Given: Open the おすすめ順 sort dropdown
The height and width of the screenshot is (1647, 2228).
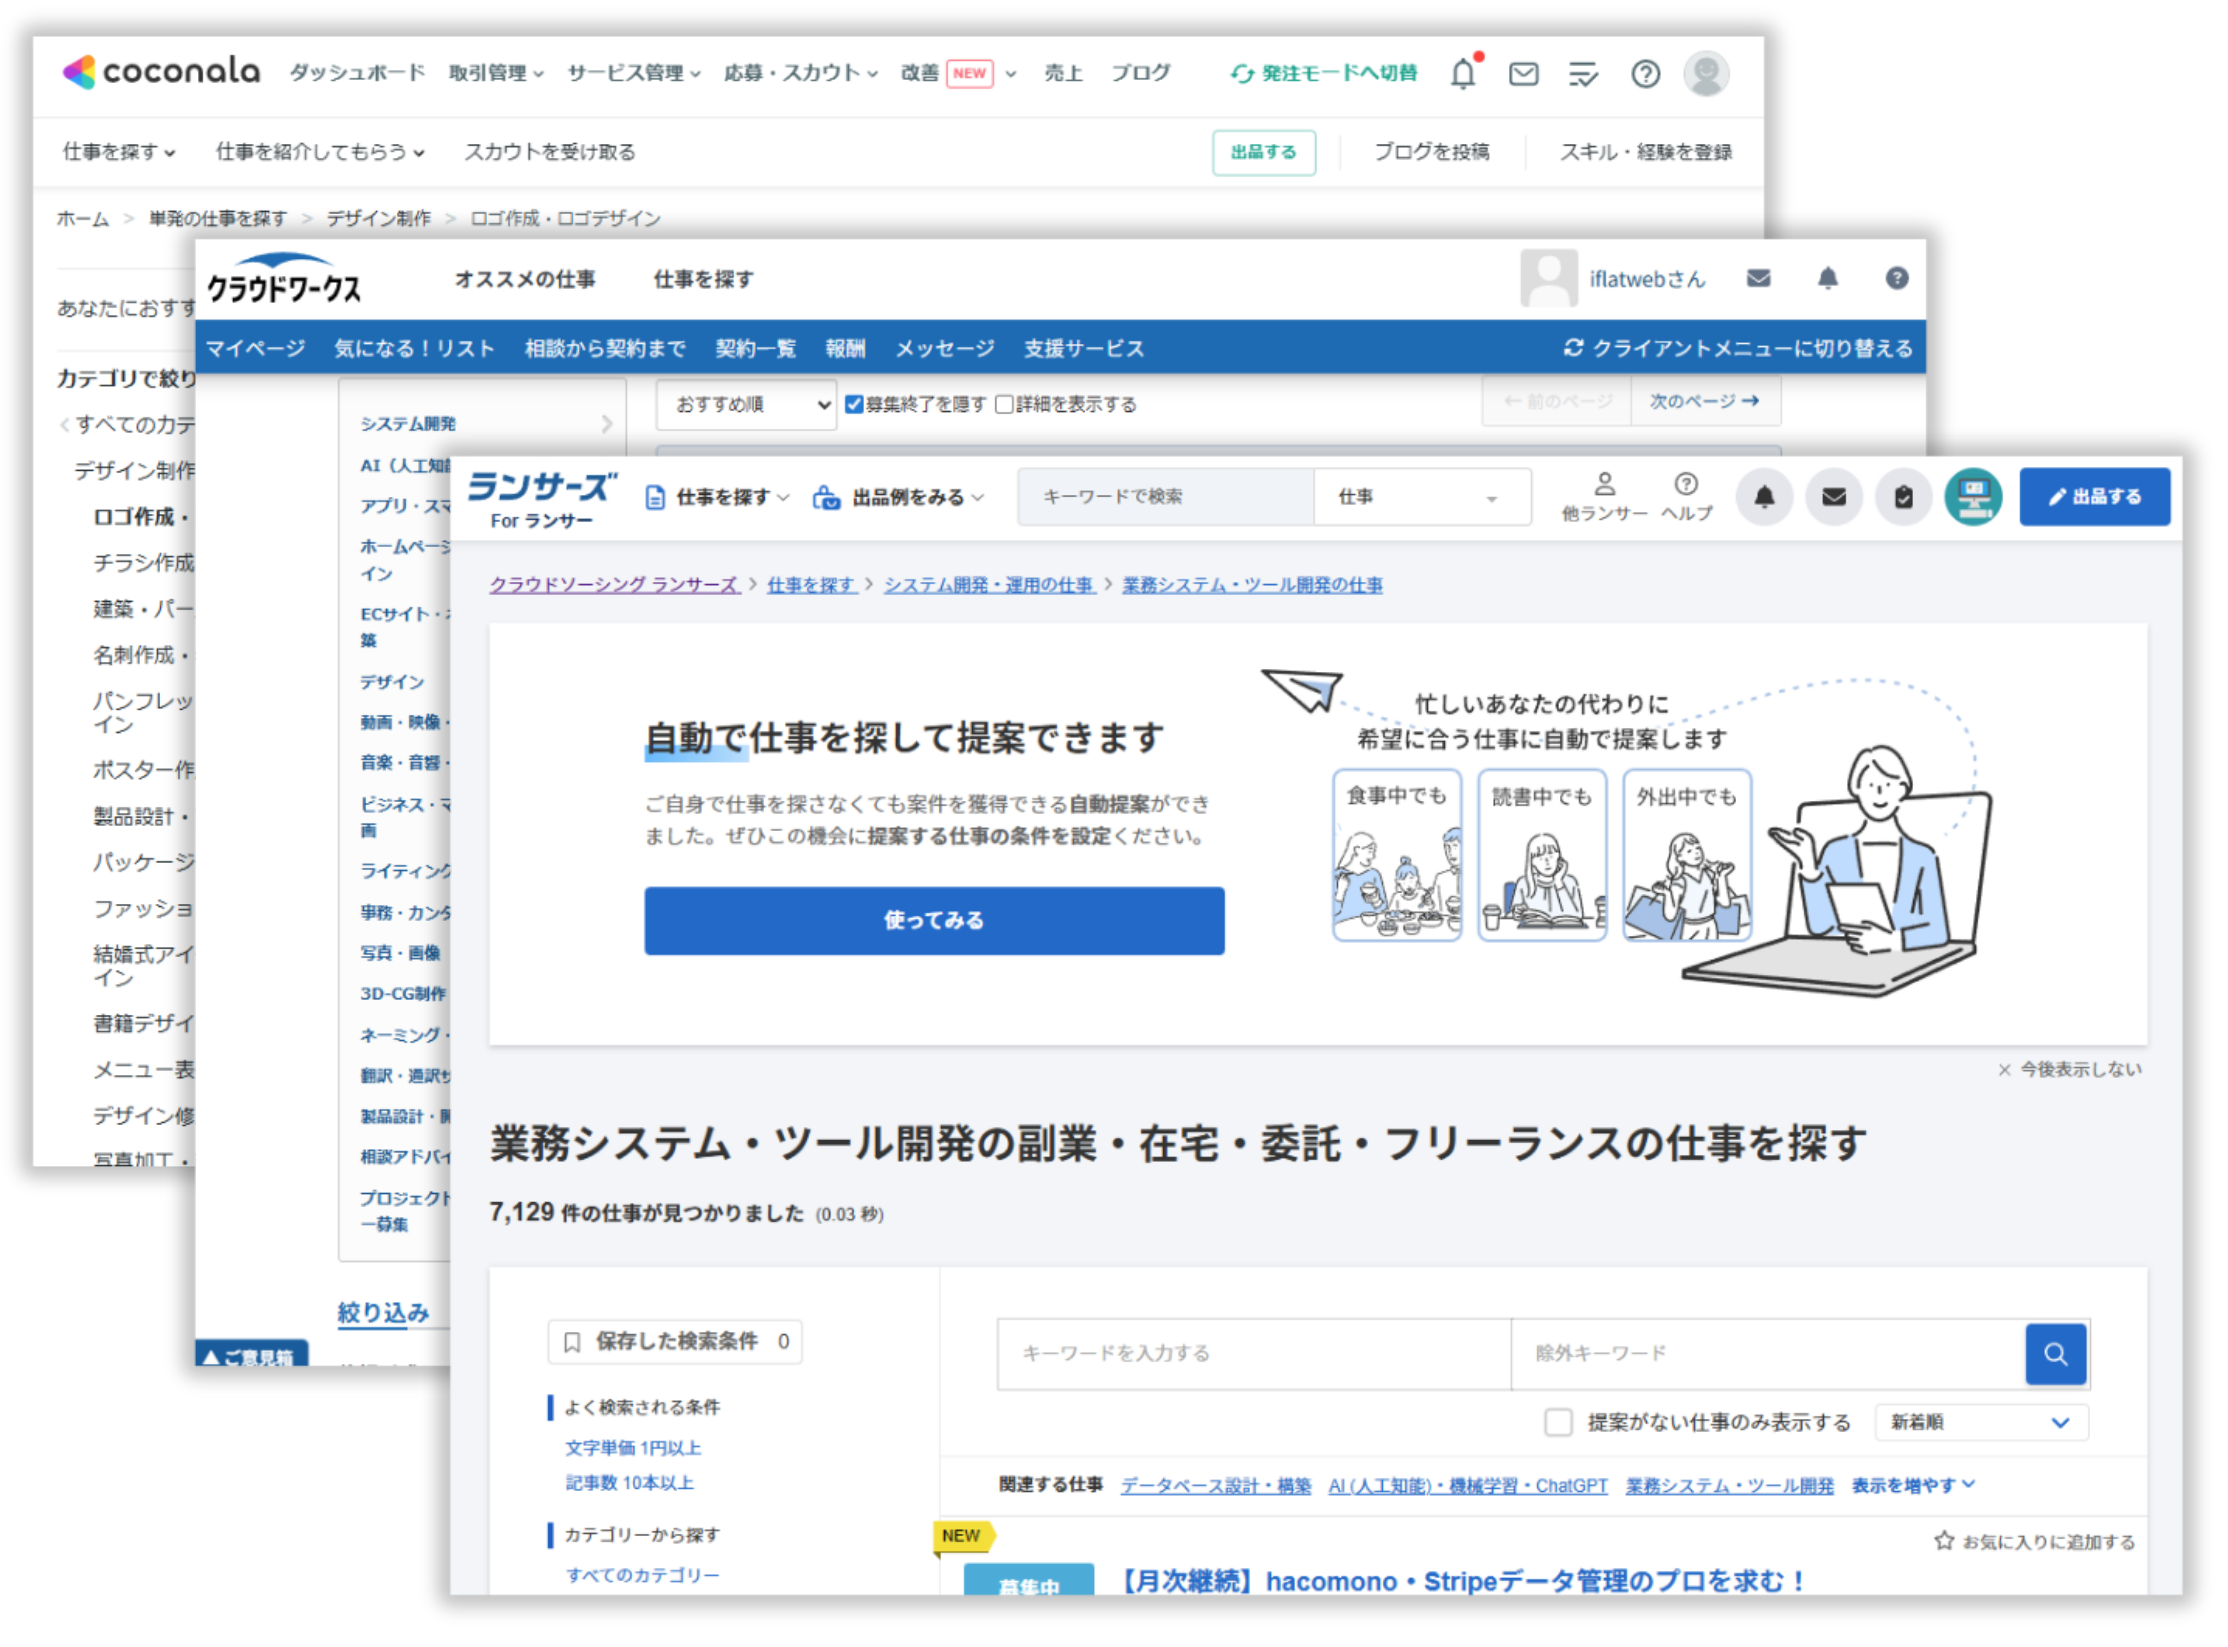Looking at the screenshot, I should click(x=745, y=404).
